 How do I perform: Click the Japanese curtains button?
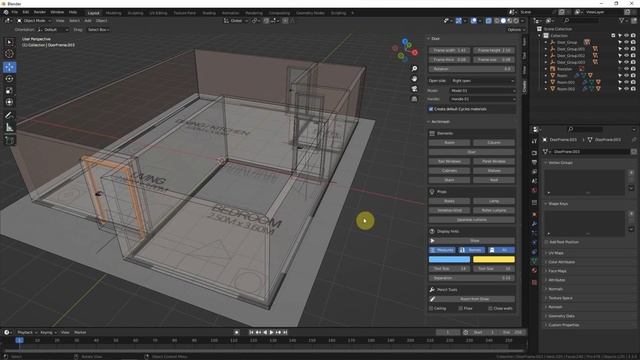tap(471, 220)
